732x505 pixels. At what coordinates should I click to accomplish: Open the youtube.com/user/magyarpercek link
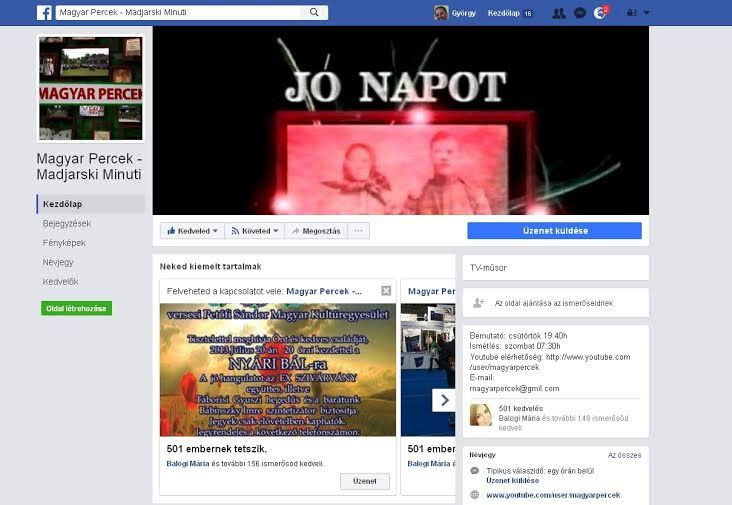tap(553, 495)
